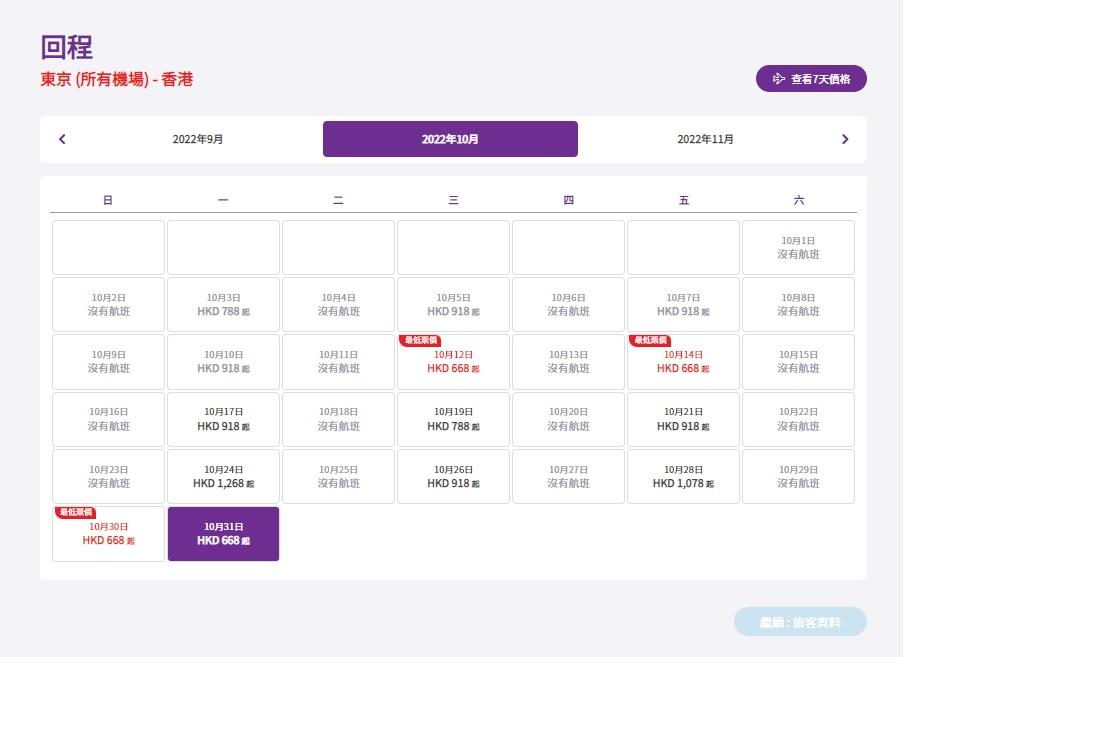Switch to the 2022年9月 month tab
The height and width of the screenshot is (740, 1111).
coord(198,139)
